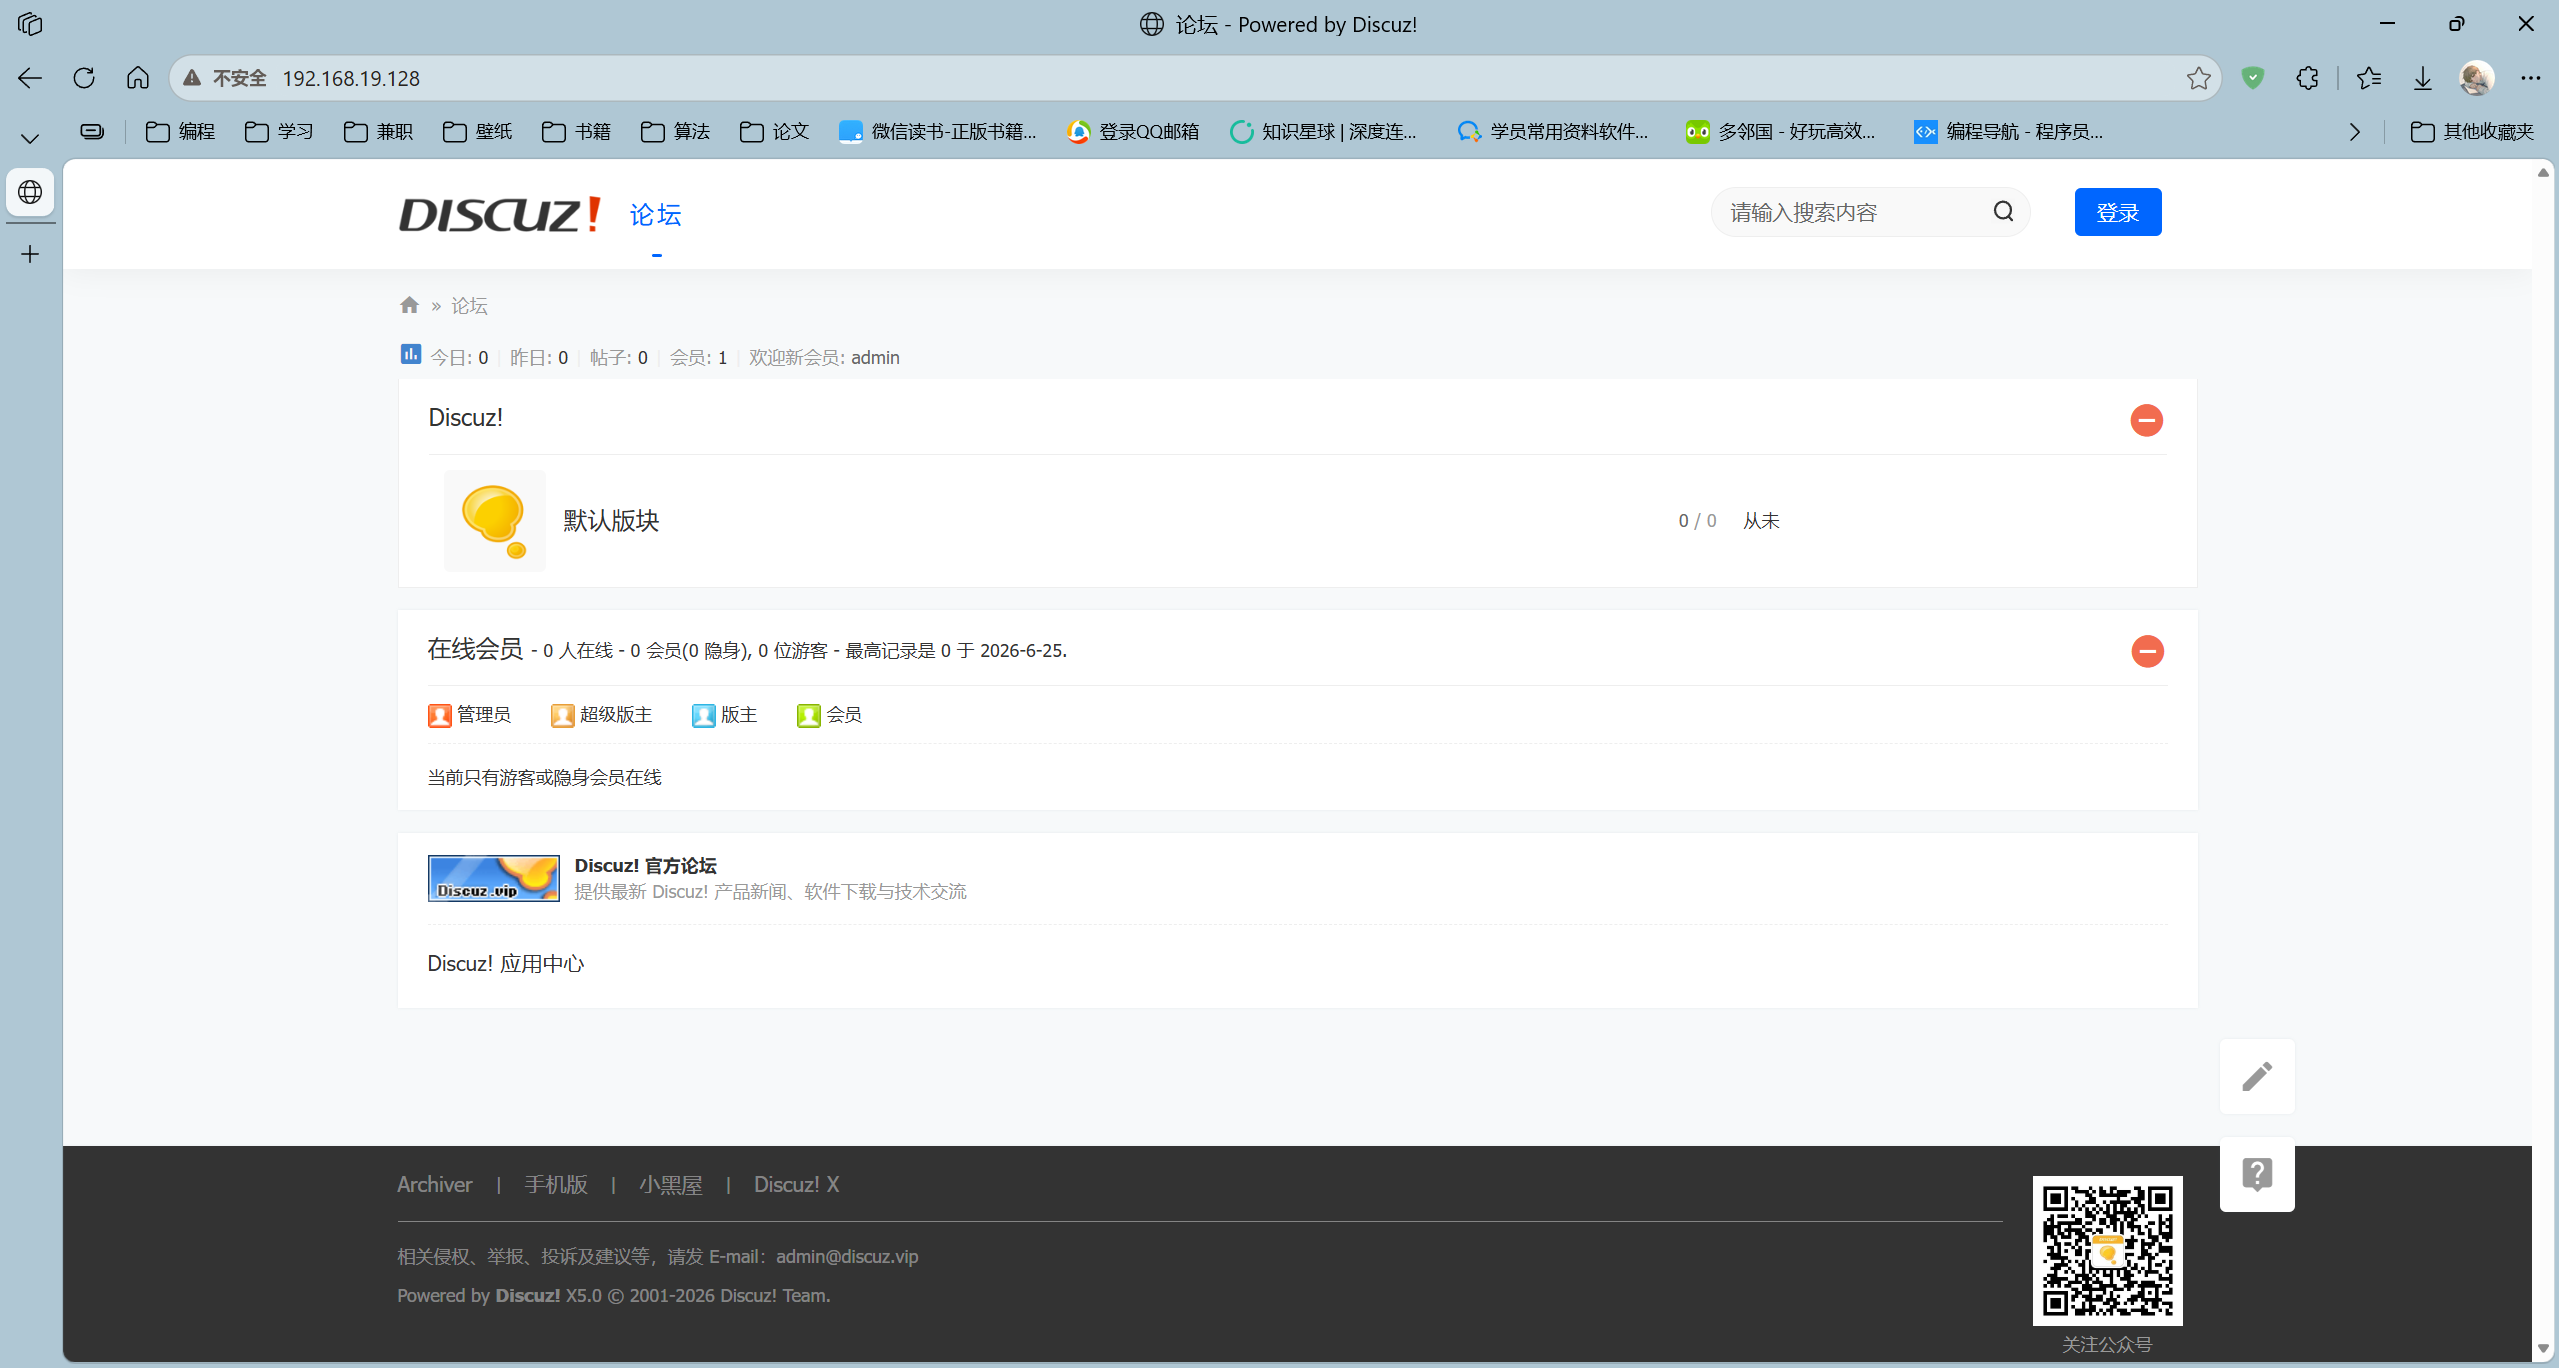Click the browser address bar URL
The width and height of the screenshot is (2559, 1368).
coord(351,78)
